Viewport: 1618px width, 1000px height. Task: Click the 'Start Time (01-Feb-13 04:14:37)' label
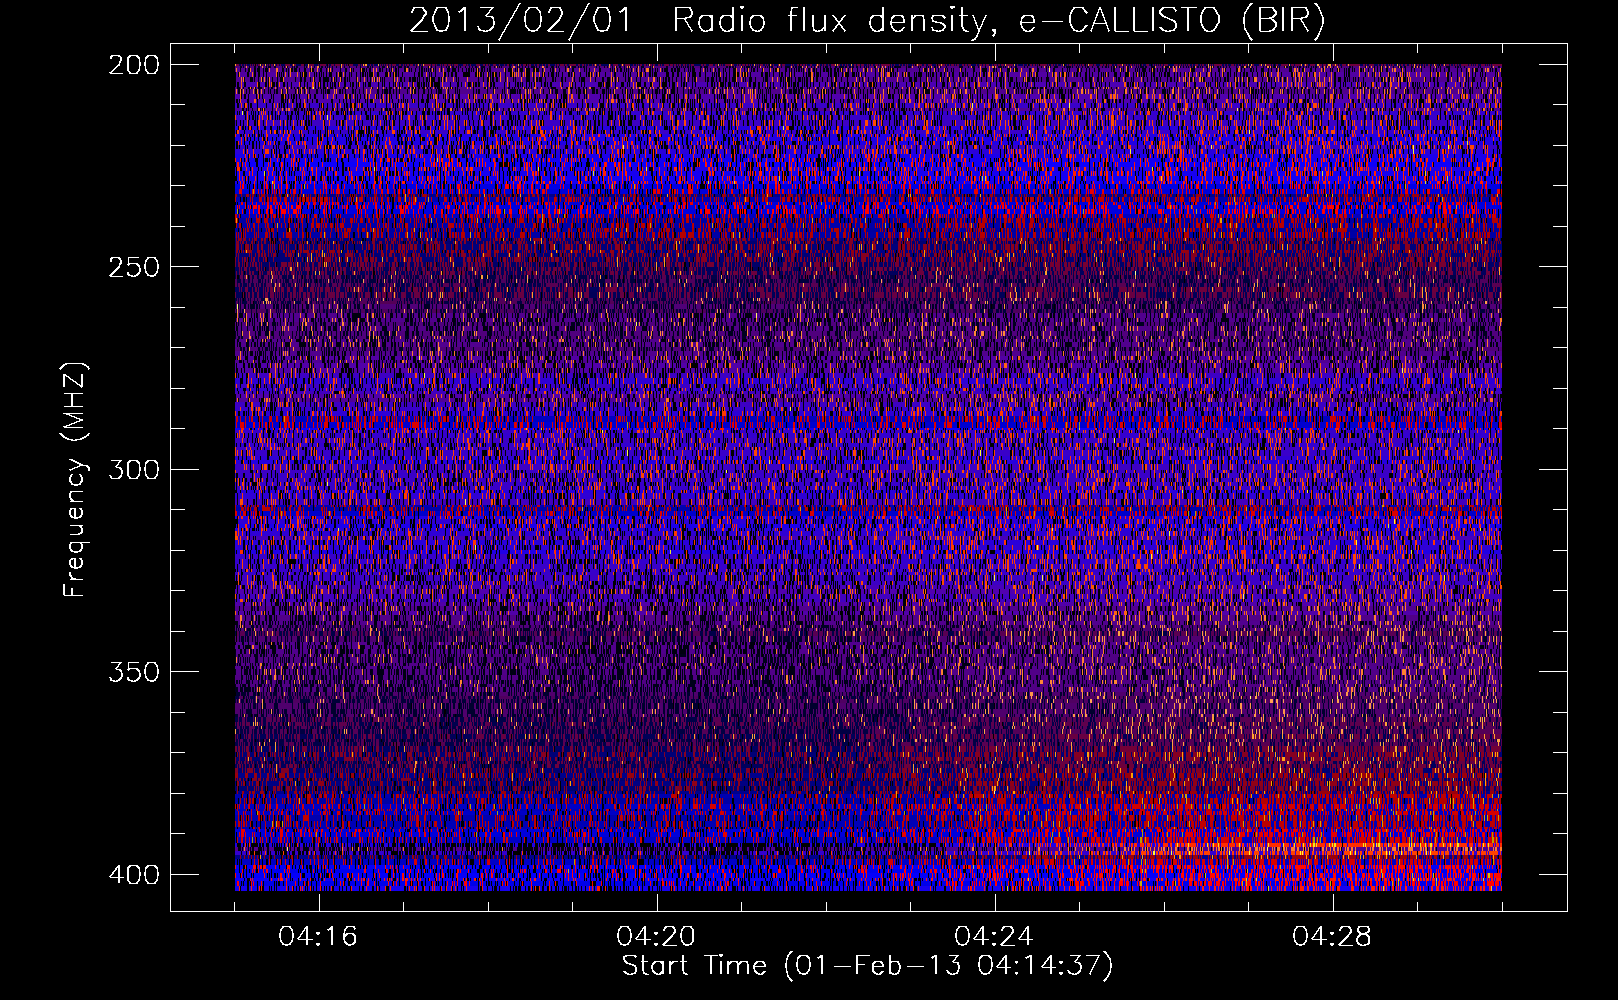[x=868, y=966]
